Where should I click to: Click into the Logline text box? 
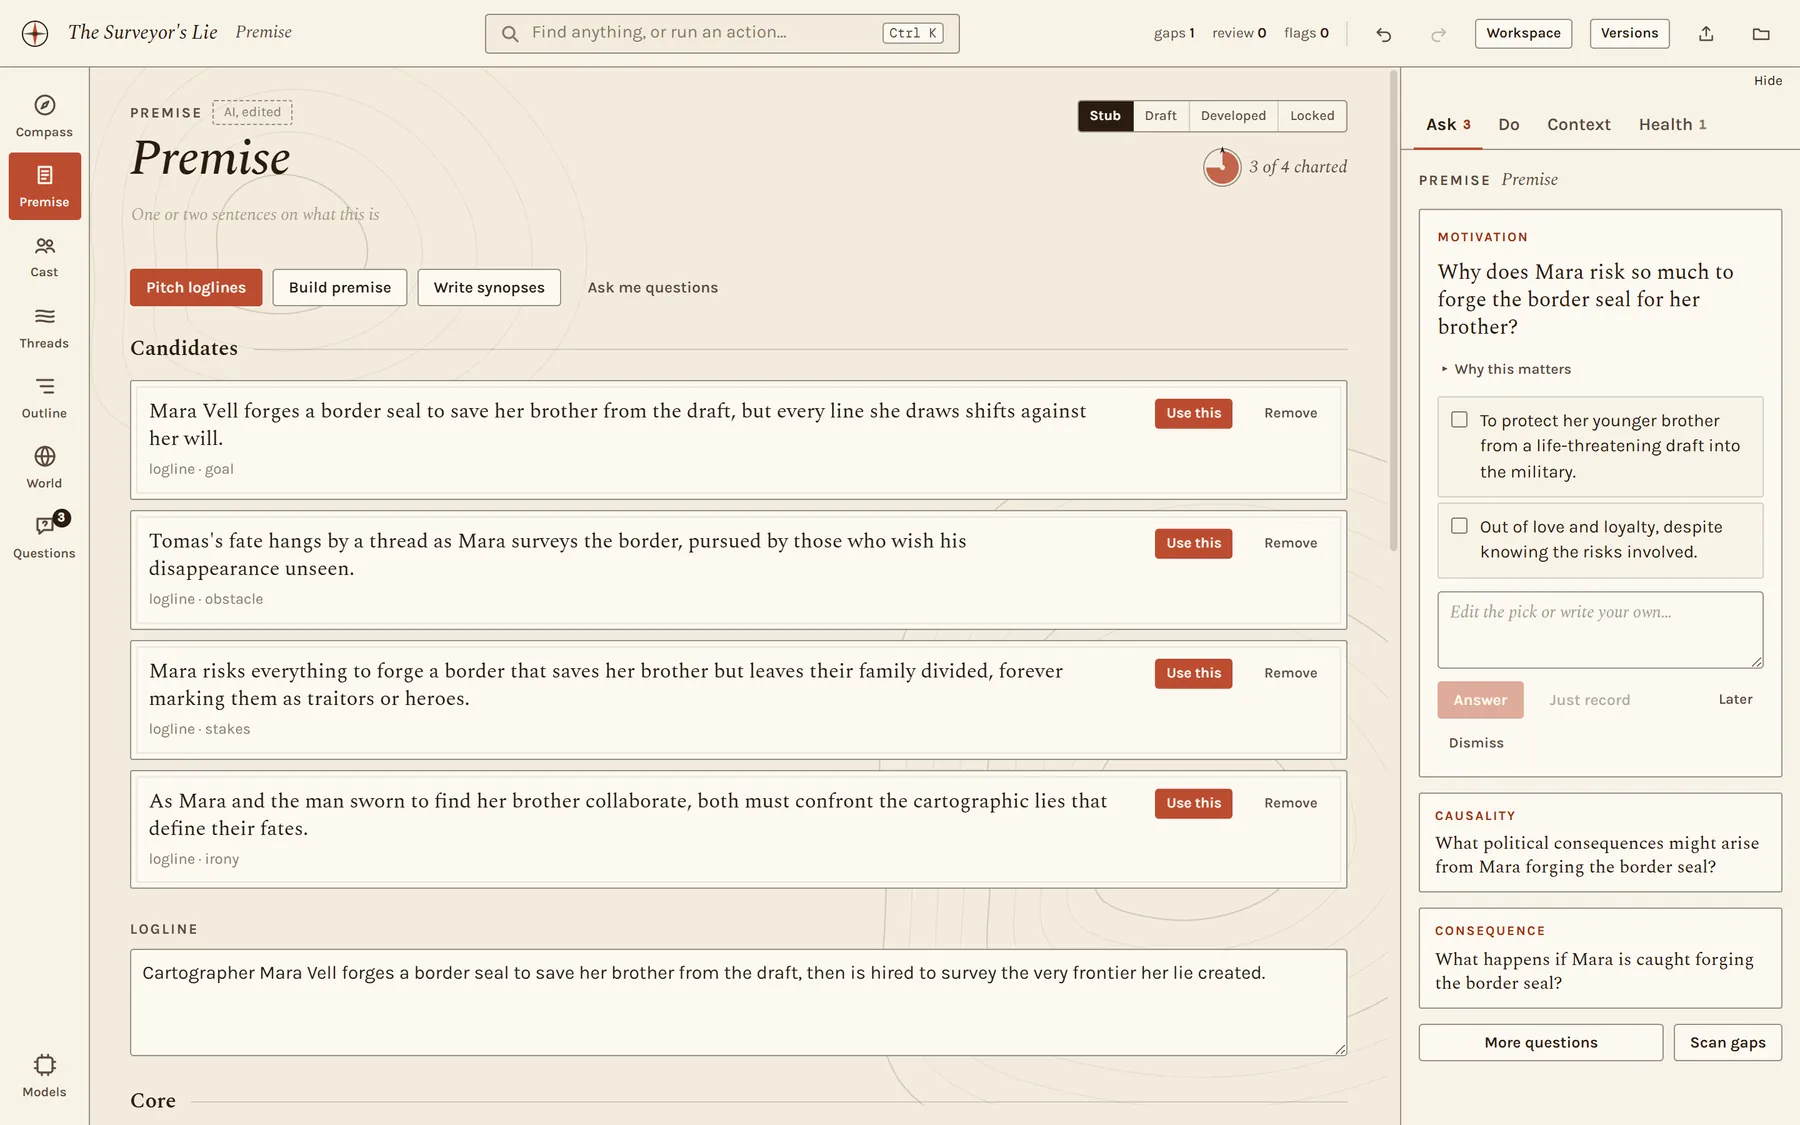coord(738,1002)
